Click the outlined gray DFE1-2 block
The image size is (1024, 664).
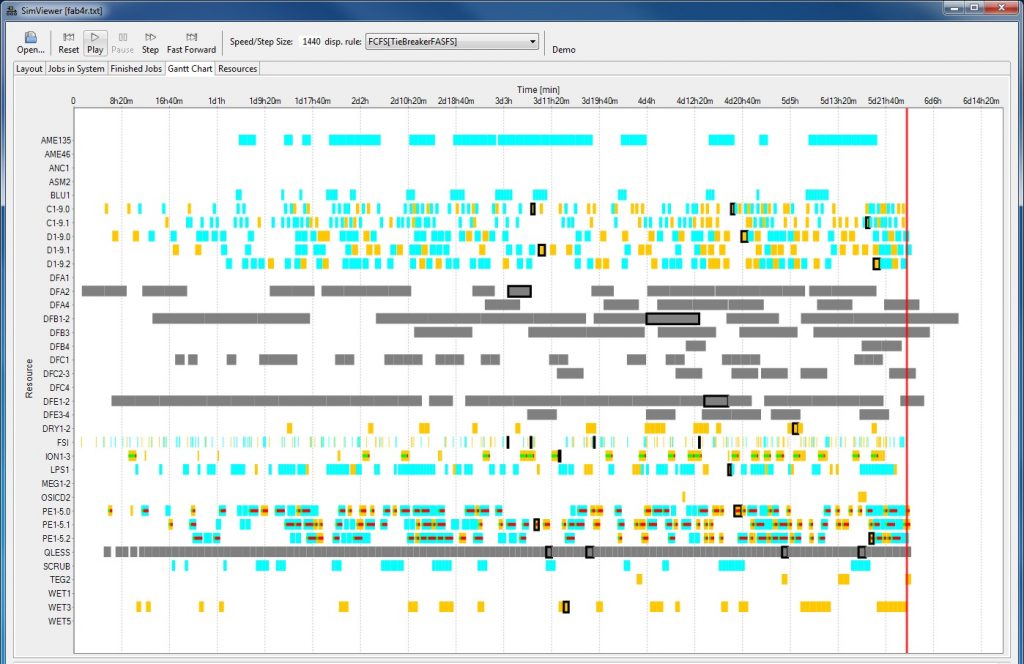point(715,401)
